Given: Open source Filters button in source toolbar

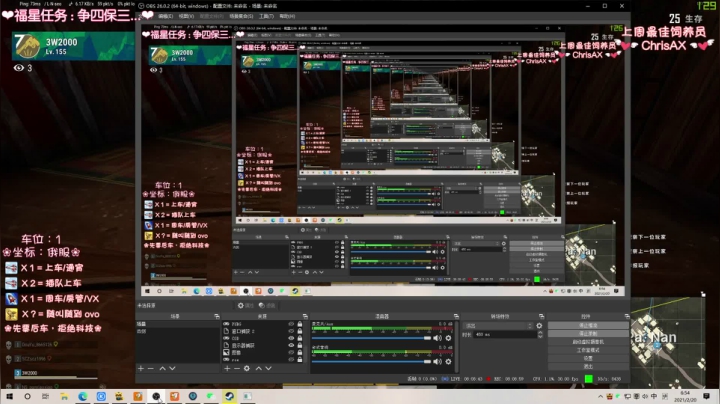Looking at the screenshot, I should [267, 305].
